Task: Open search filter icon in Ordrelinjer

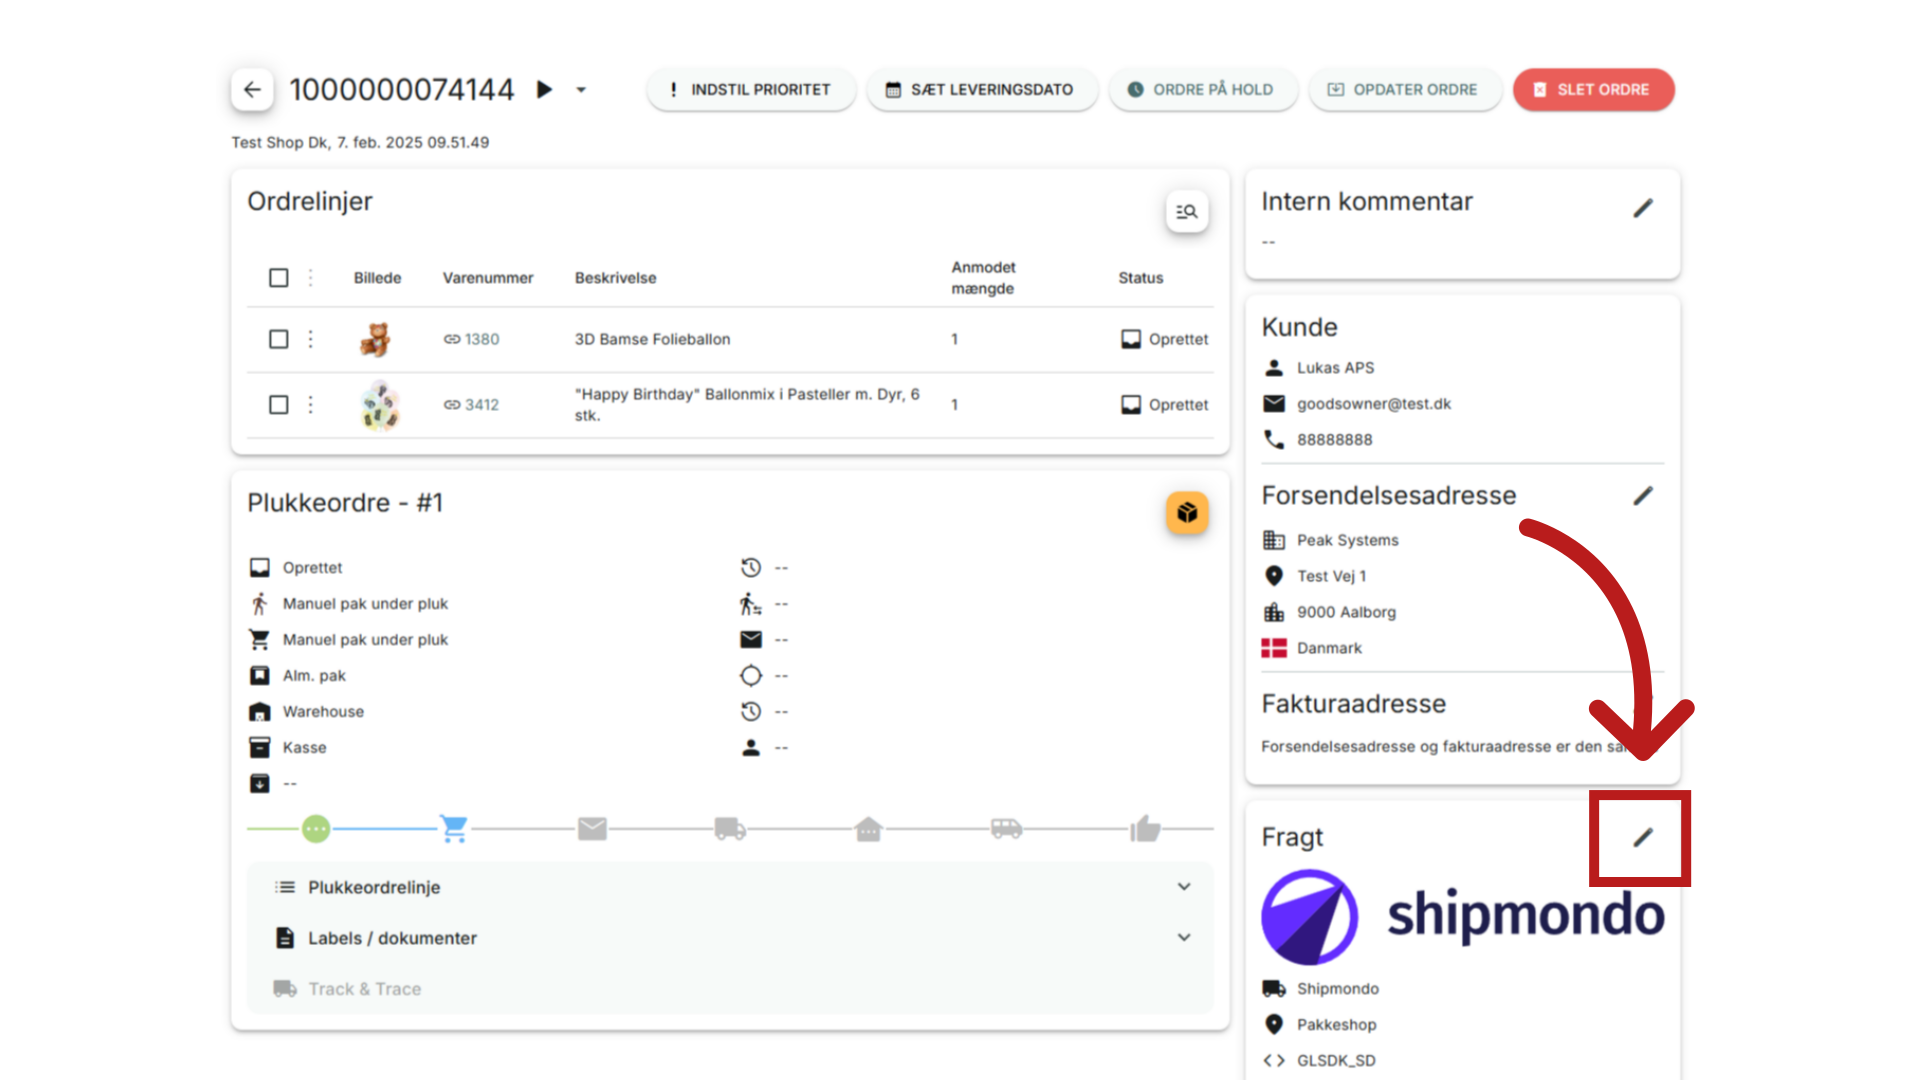Action: (x=1187, y=211)
